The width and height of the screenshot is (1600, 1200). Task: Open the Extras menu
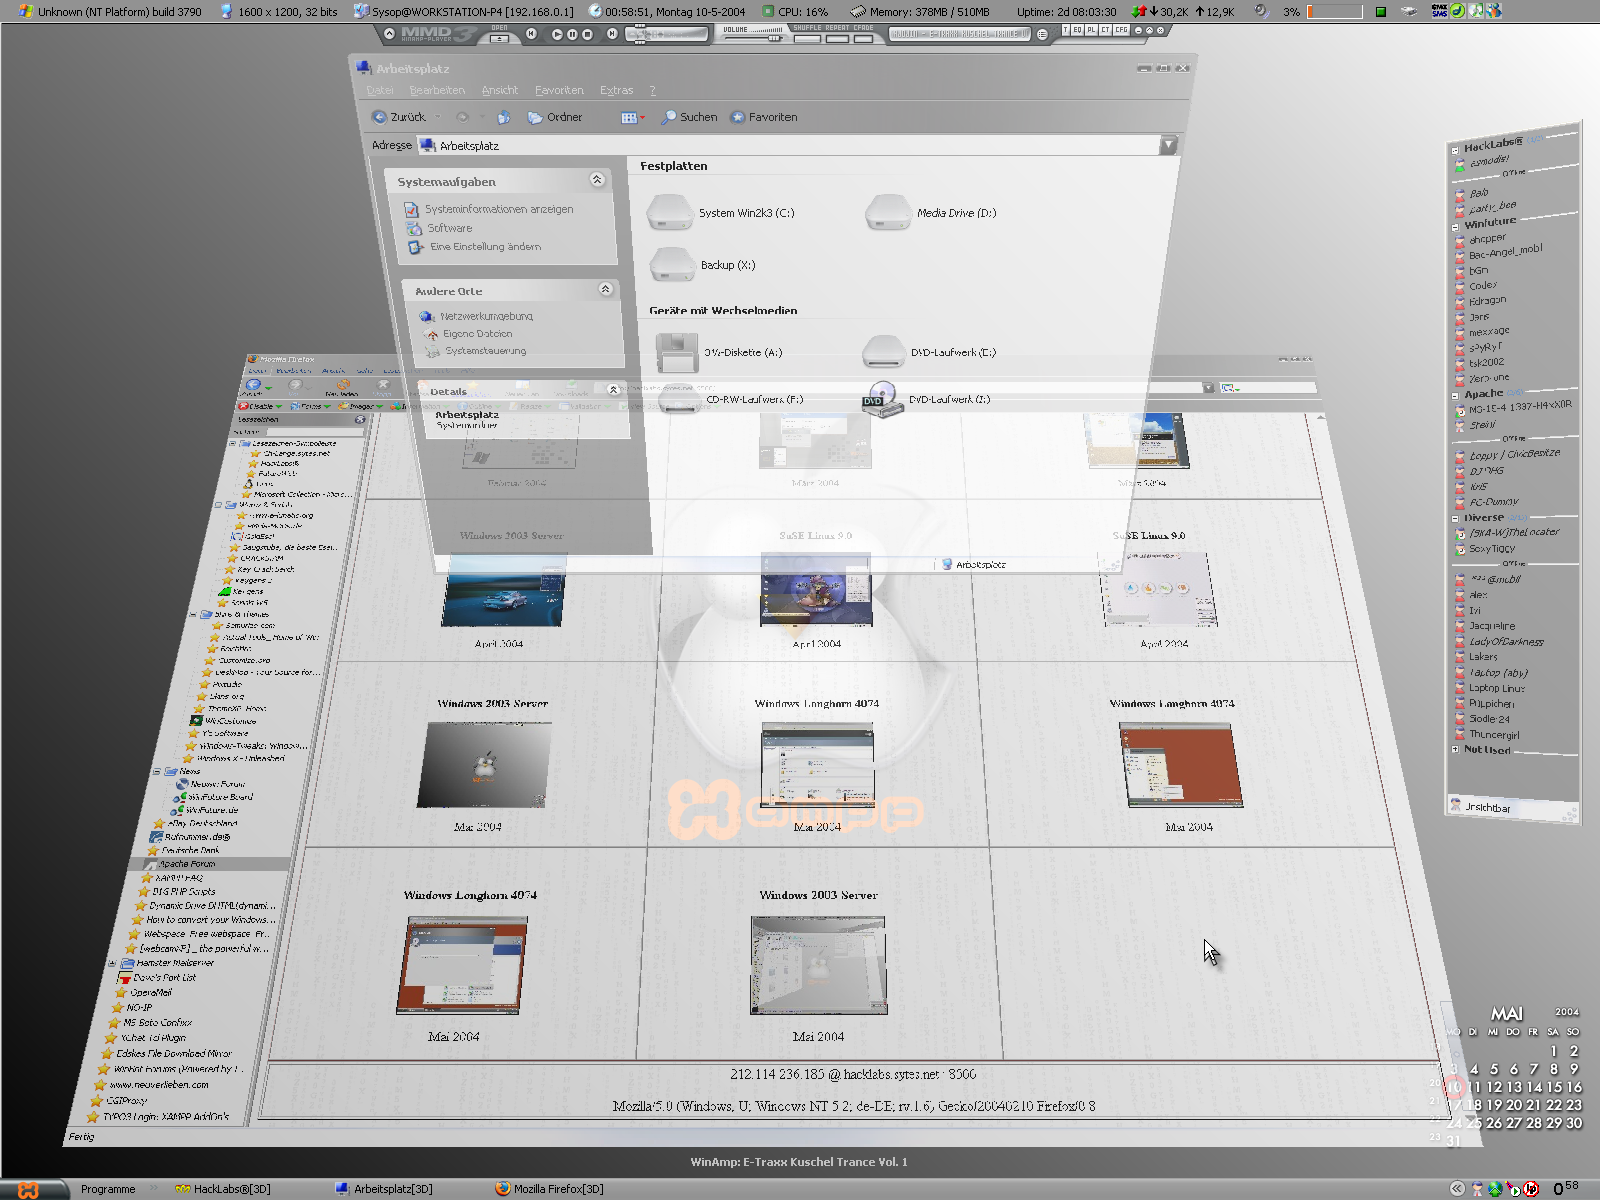[616, 90]
